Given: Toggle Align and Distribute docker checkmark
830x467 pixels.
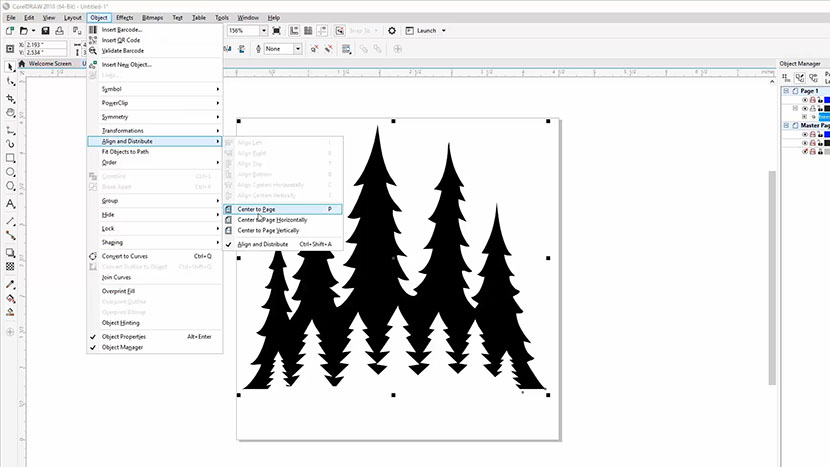Looking at the screenshot, I should 262,244.
